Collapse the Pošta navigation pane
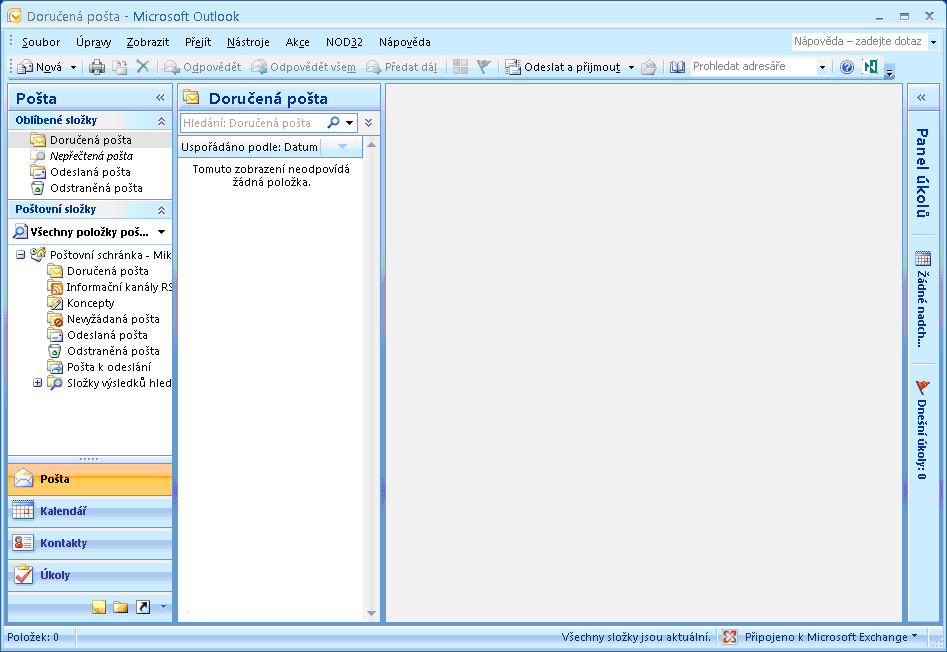 [160, 98]
